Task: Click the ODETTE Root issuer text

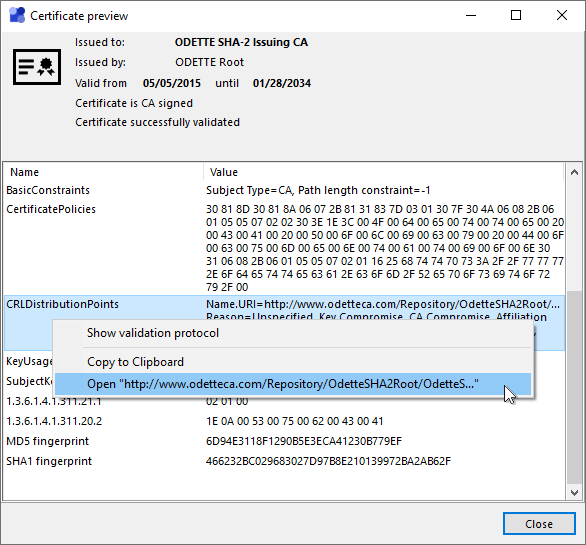Action: pyautogui.click(x=209, y=62)
